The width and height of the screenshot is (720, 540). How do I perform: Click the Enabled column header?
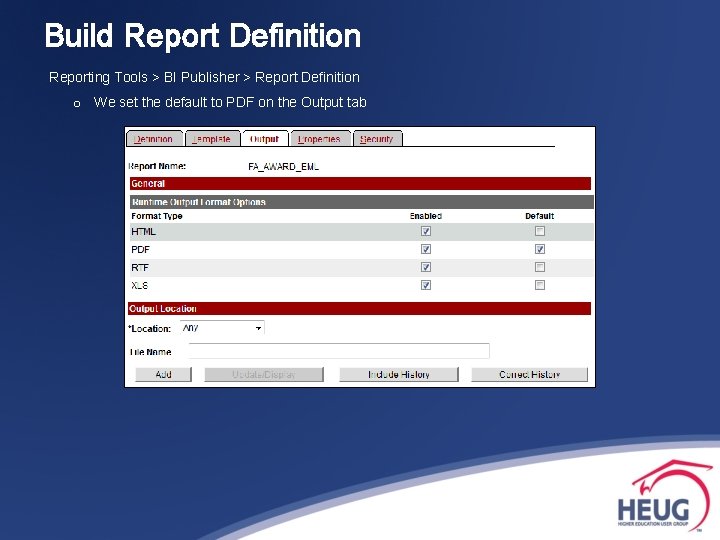click(x=426, y=216)
